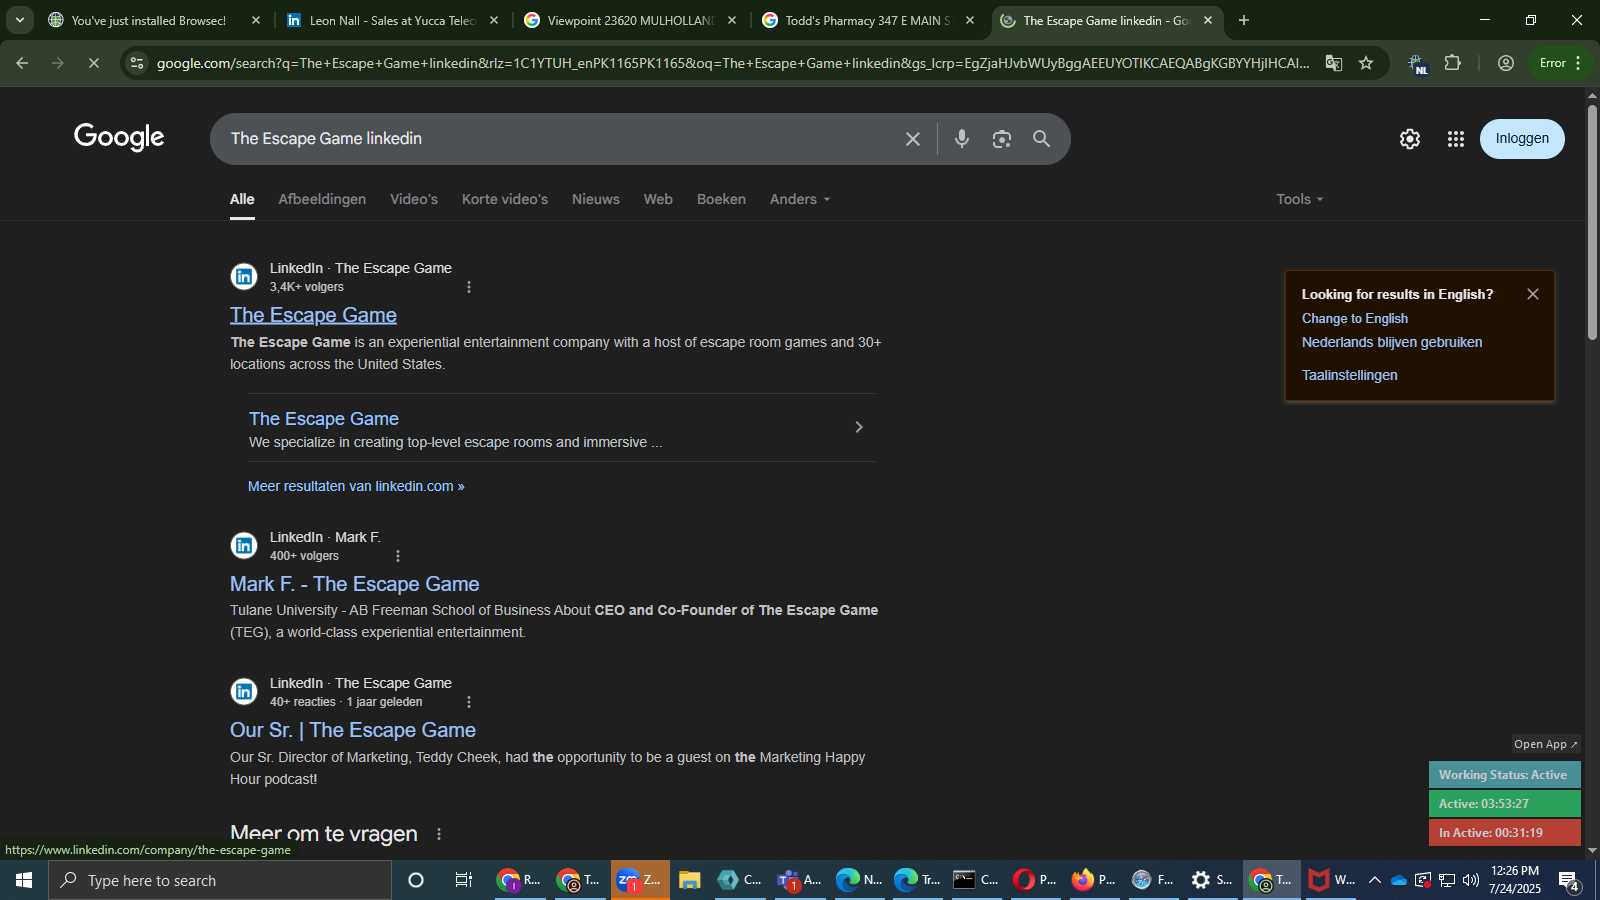Screen dimensions: 1600x900
Task: Open Windows Start menu
Action: point(24,880)
